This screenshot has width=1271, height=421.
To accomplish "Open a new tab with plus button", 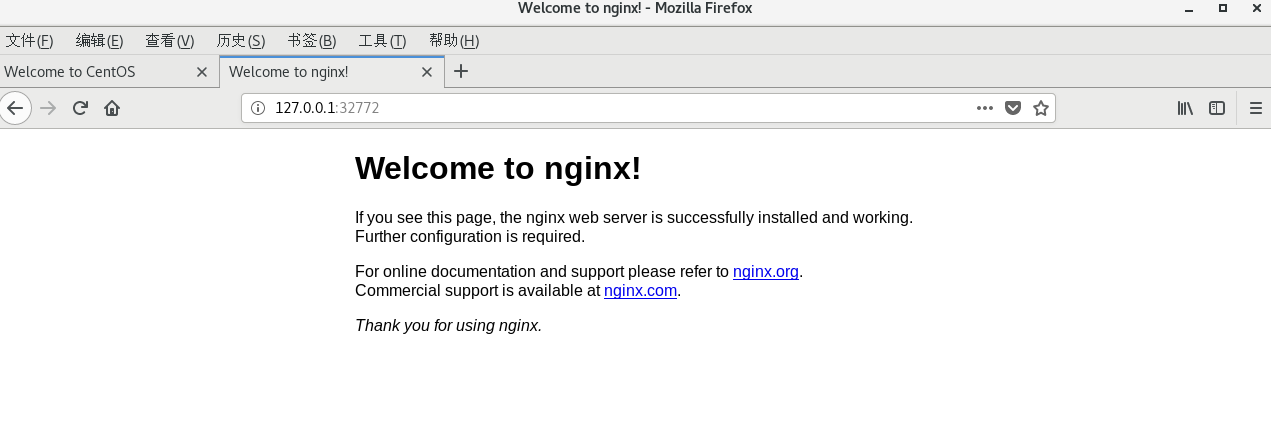I will pos(461,71).
